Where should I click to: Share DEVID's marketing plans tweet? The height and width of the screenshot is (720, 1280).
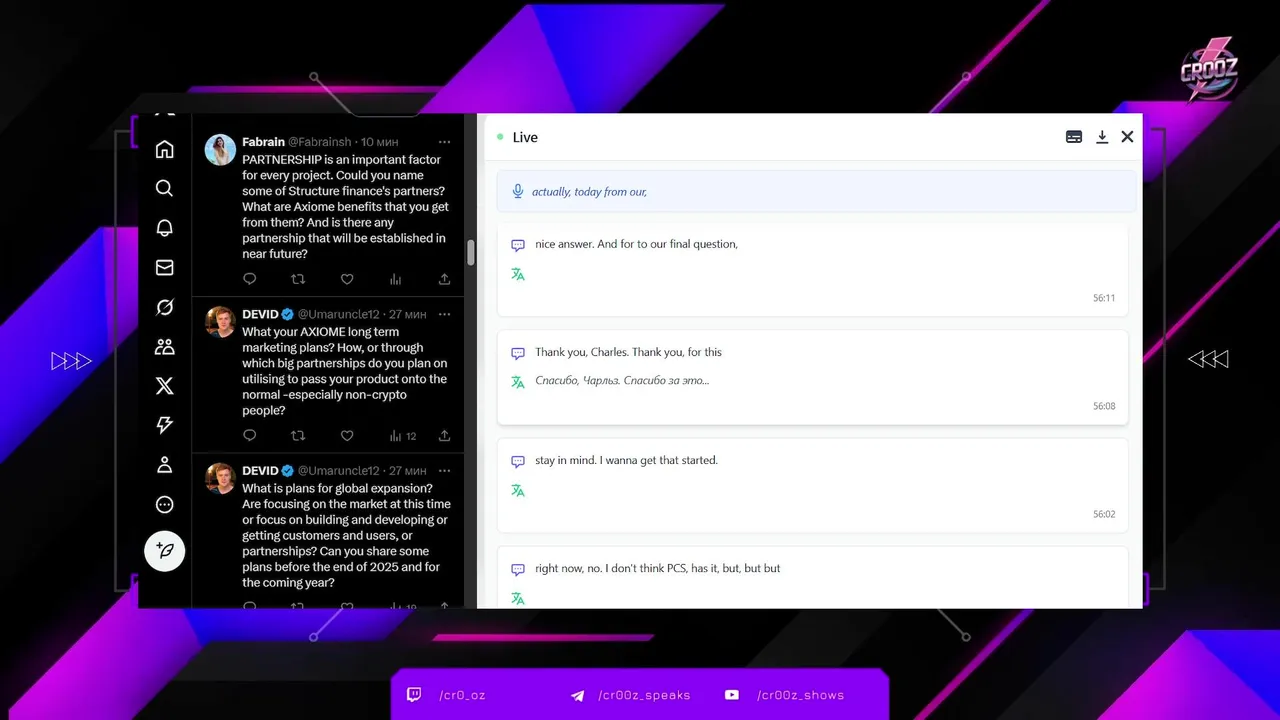pyautogui.click(x=444, y=436)
